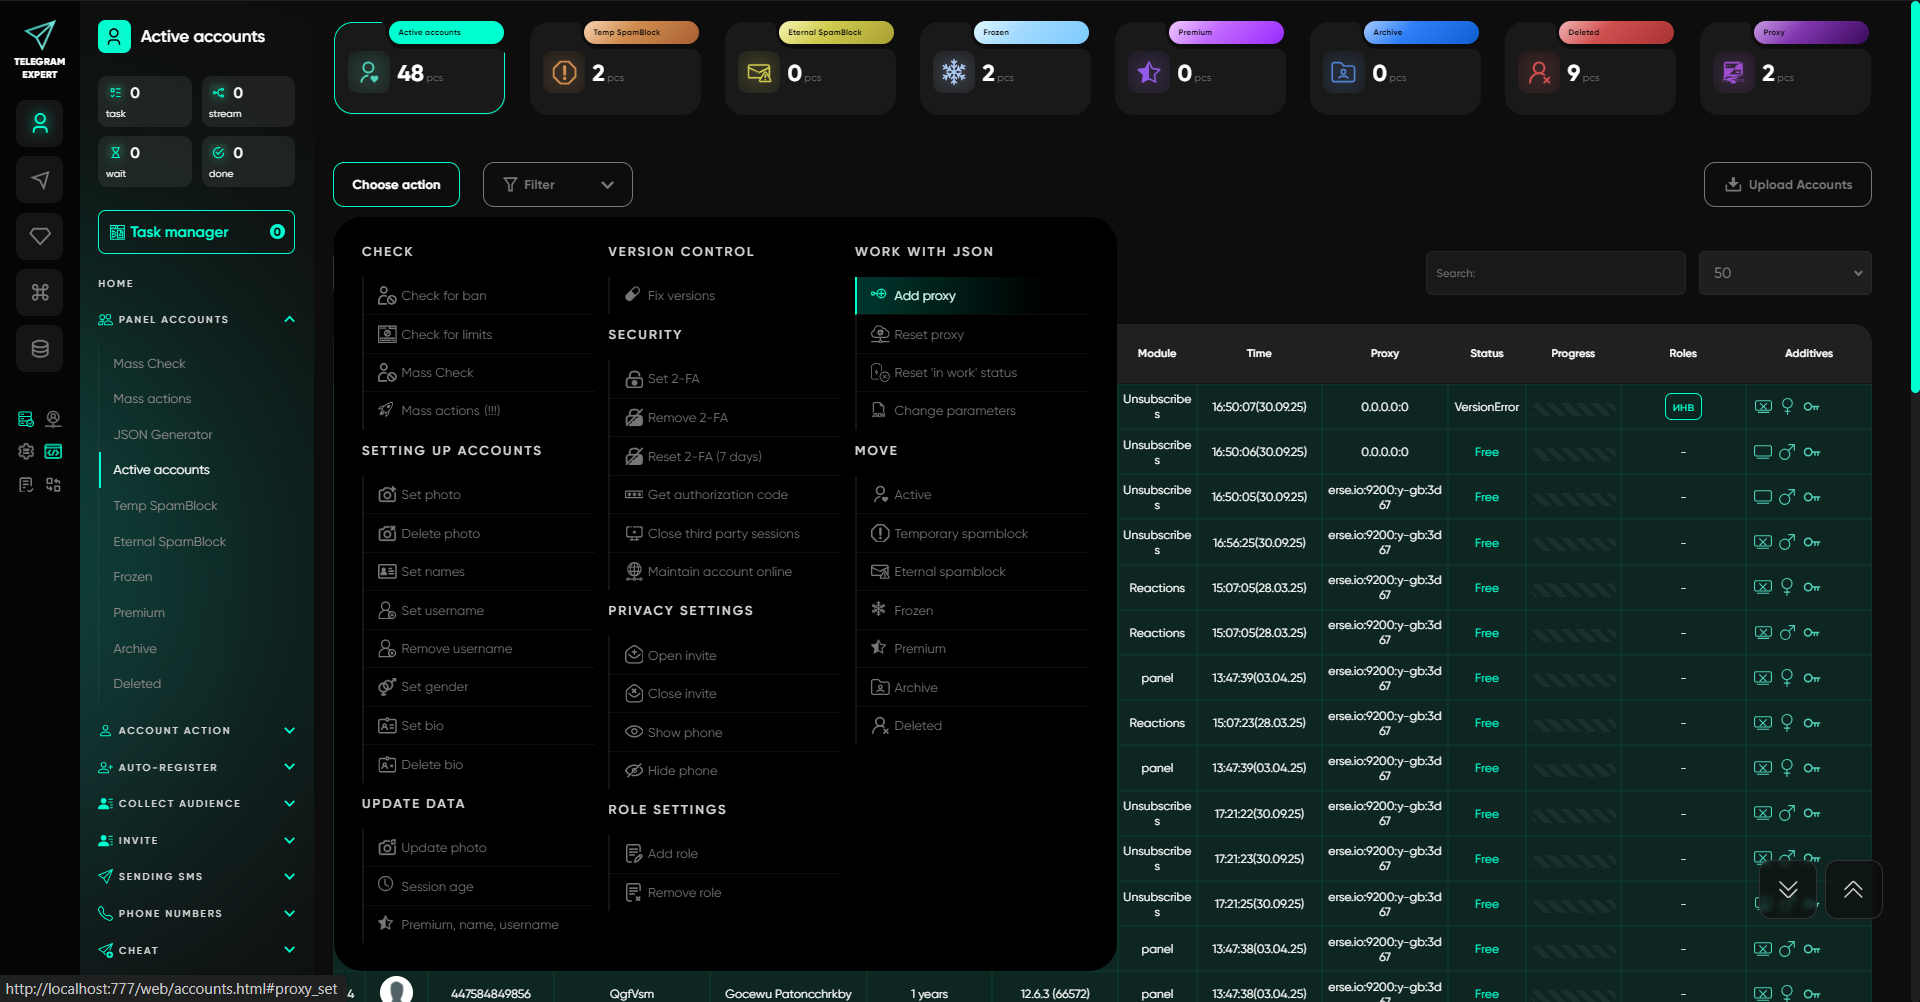Click the Proxy column header

pyautogui.click(x=1384, y=353)
